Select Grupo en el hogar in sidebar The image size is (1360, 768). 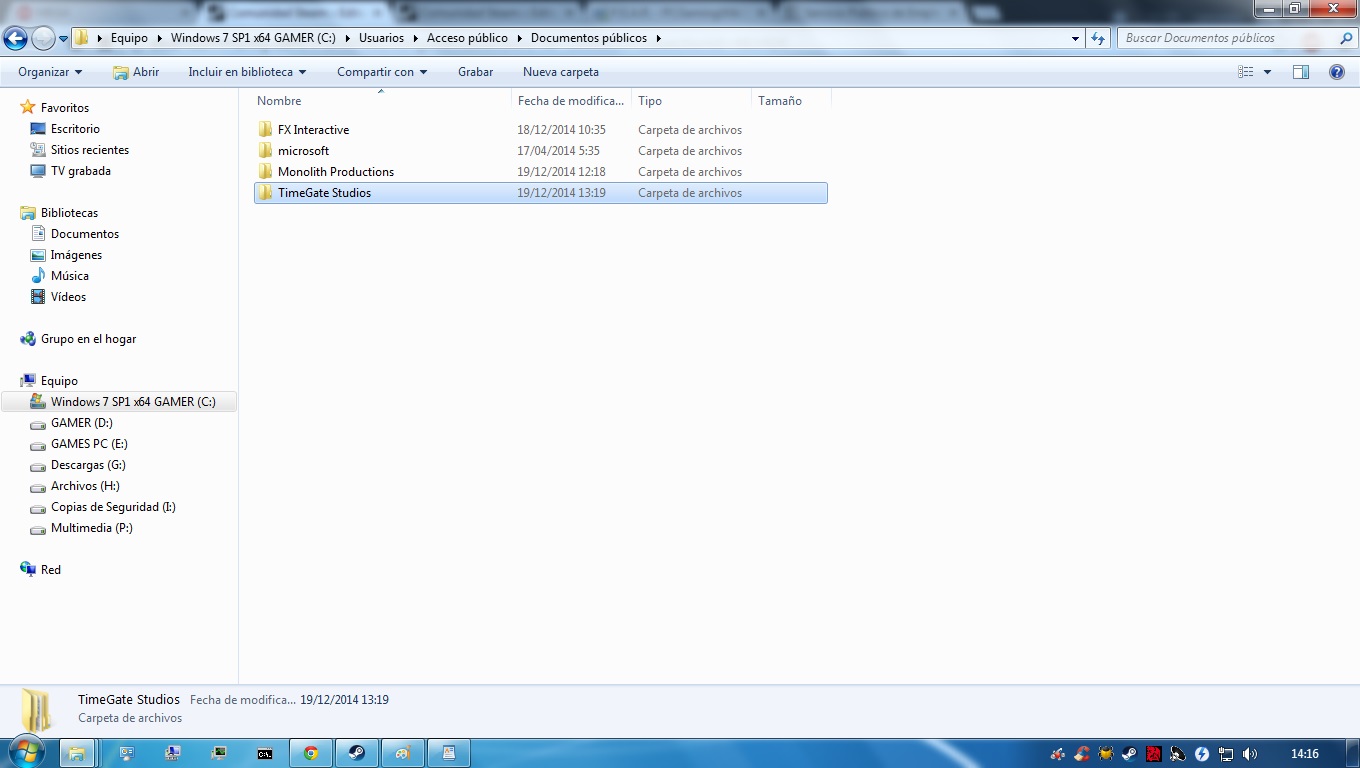point(88,339)
